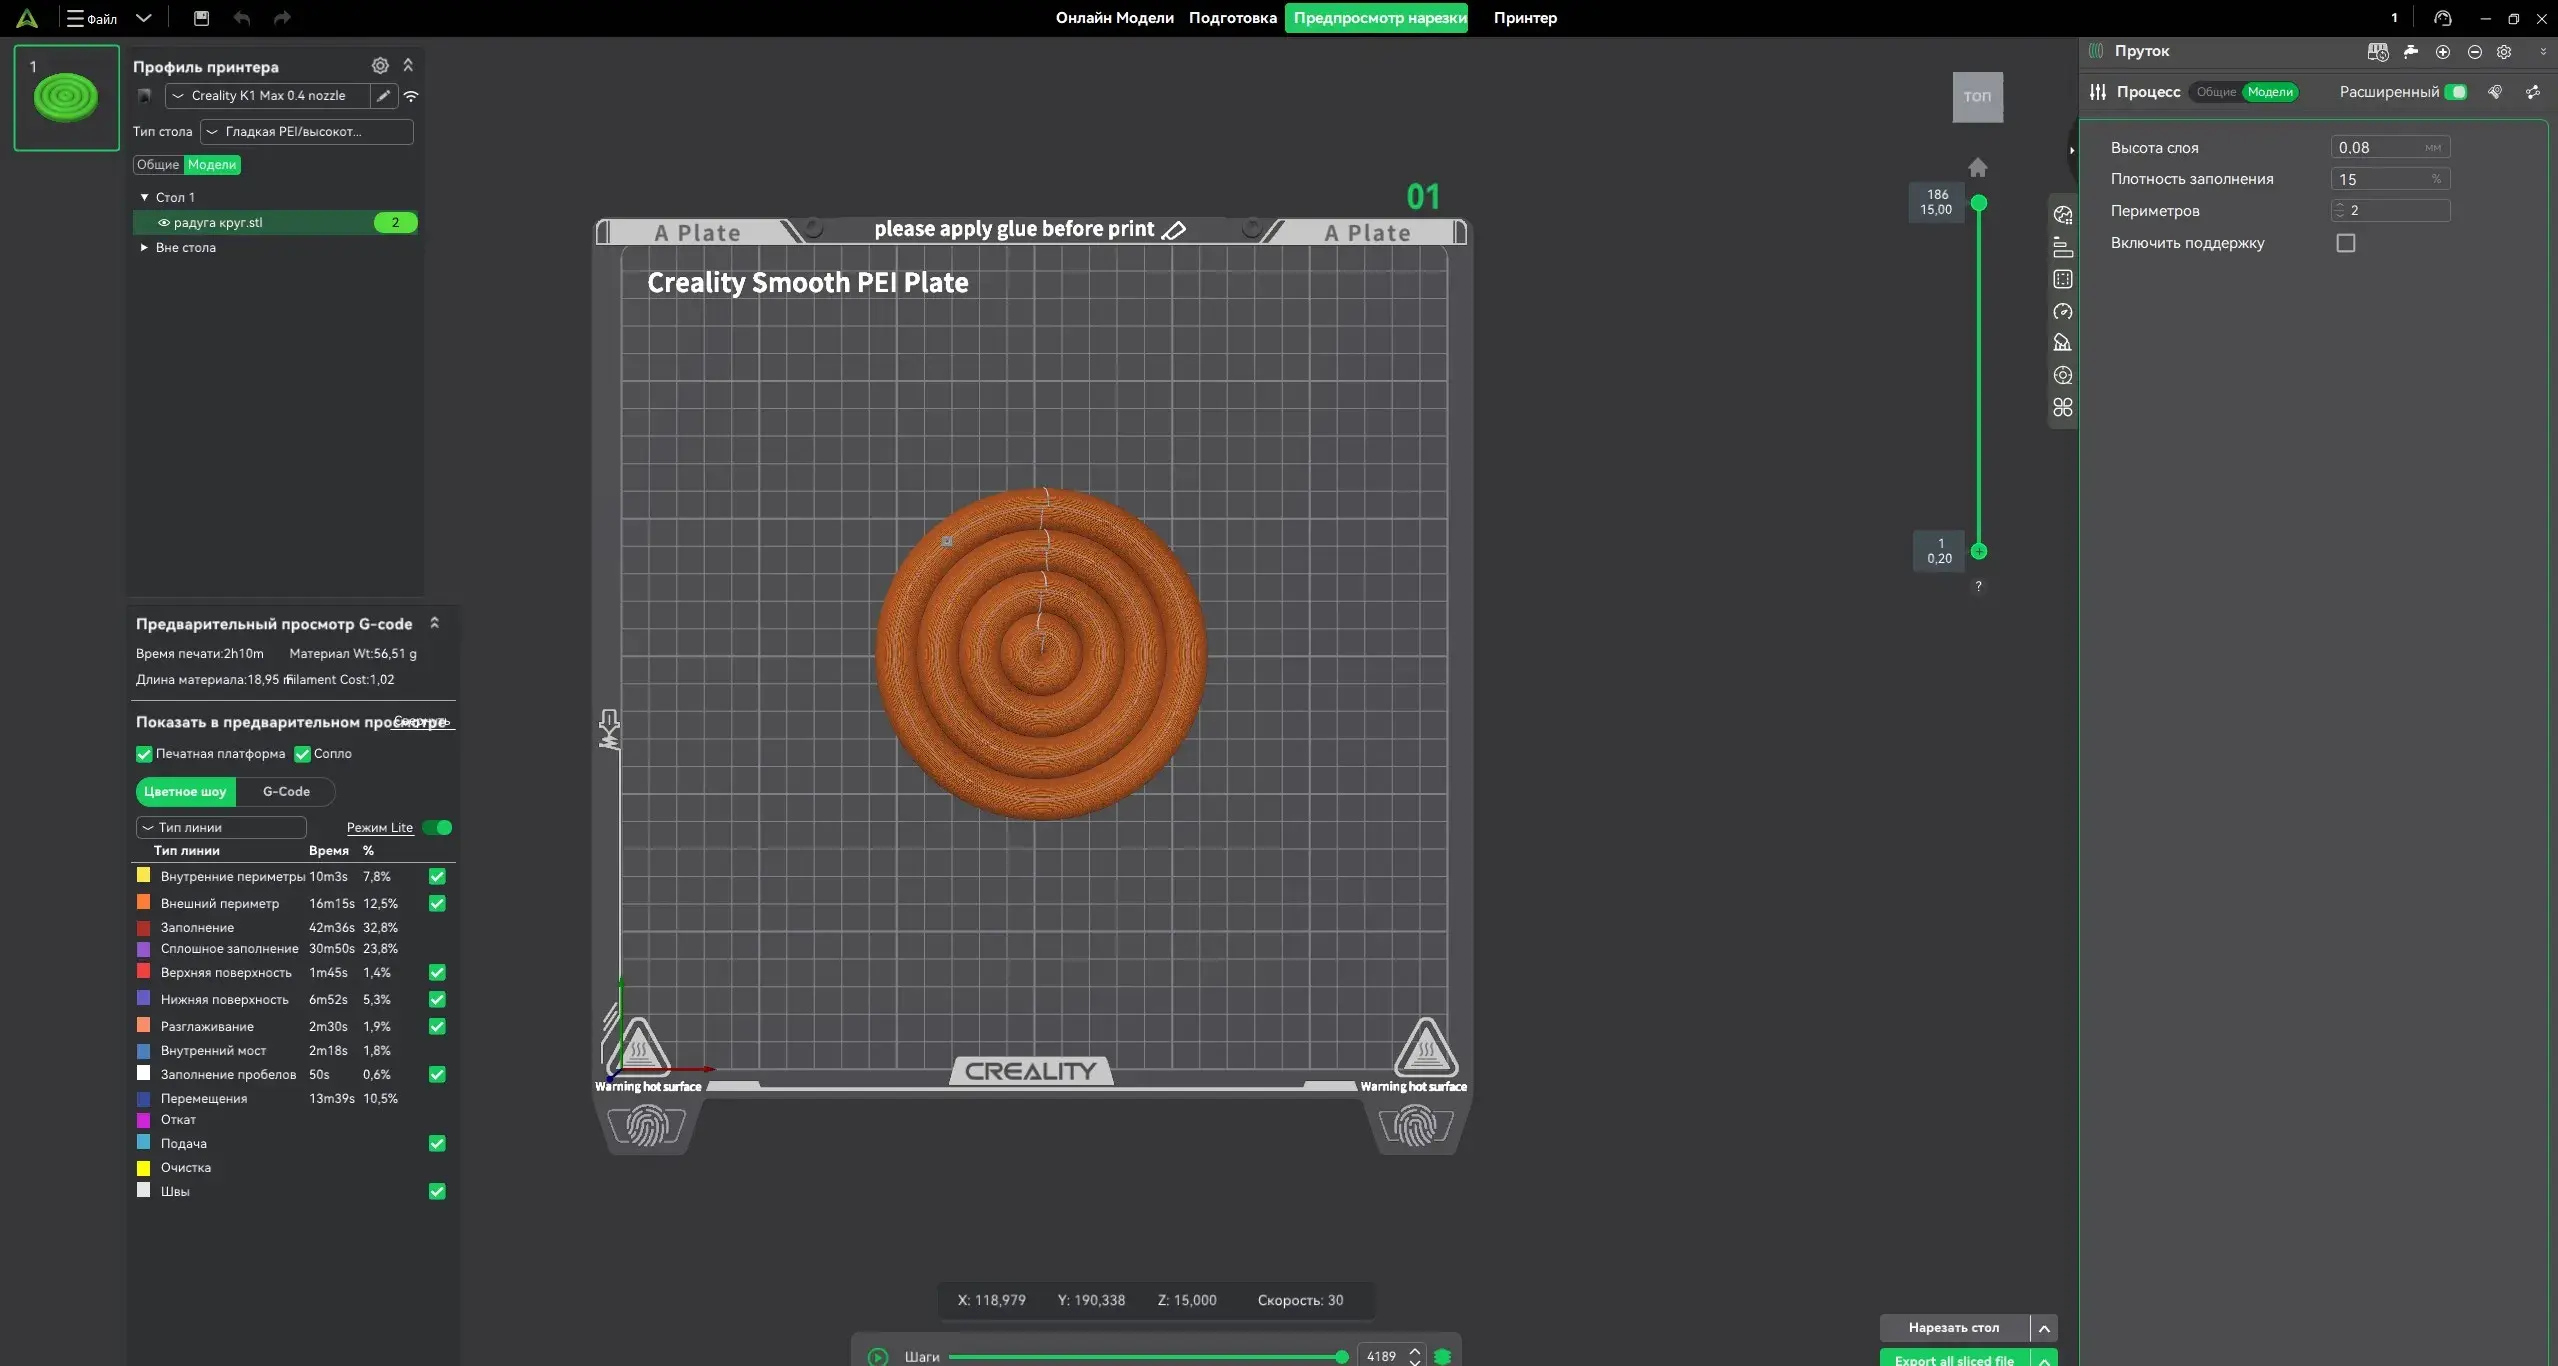Open the Файл menu
The image size is (2558, 1366).
pos(92,18)
